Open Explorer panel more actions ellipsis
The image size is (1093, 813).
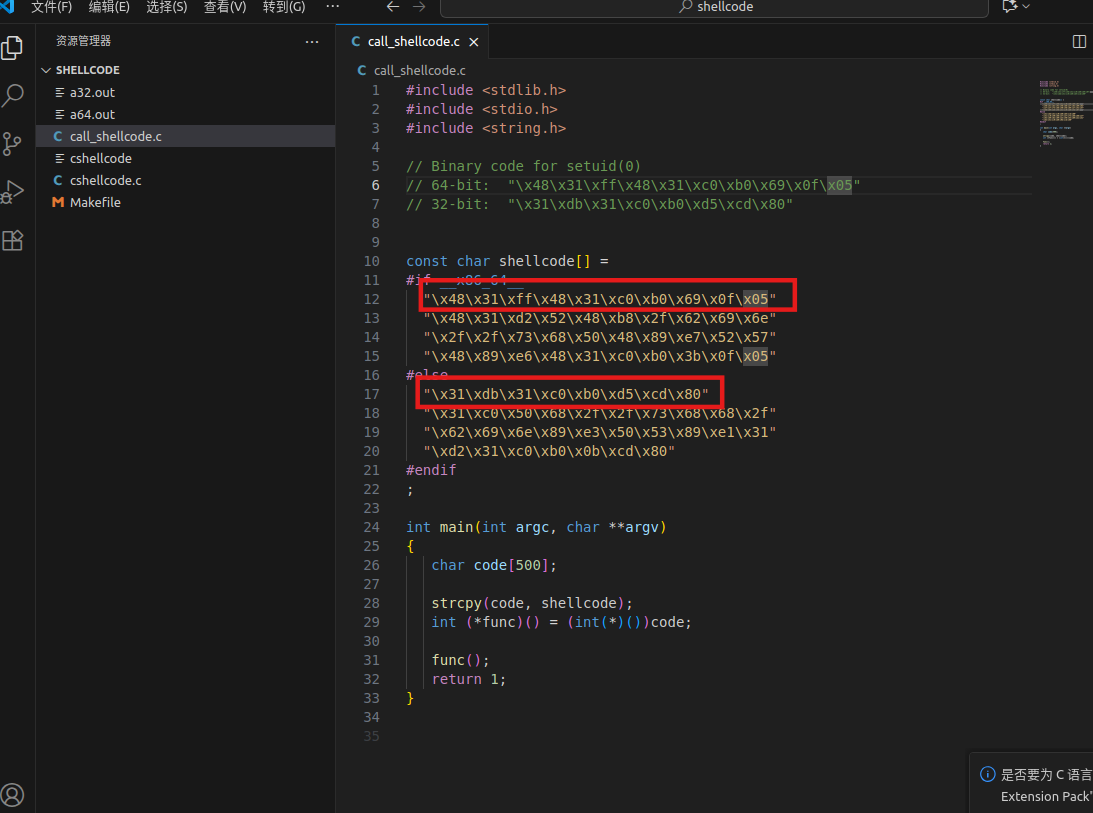click(x=312, y=41)
